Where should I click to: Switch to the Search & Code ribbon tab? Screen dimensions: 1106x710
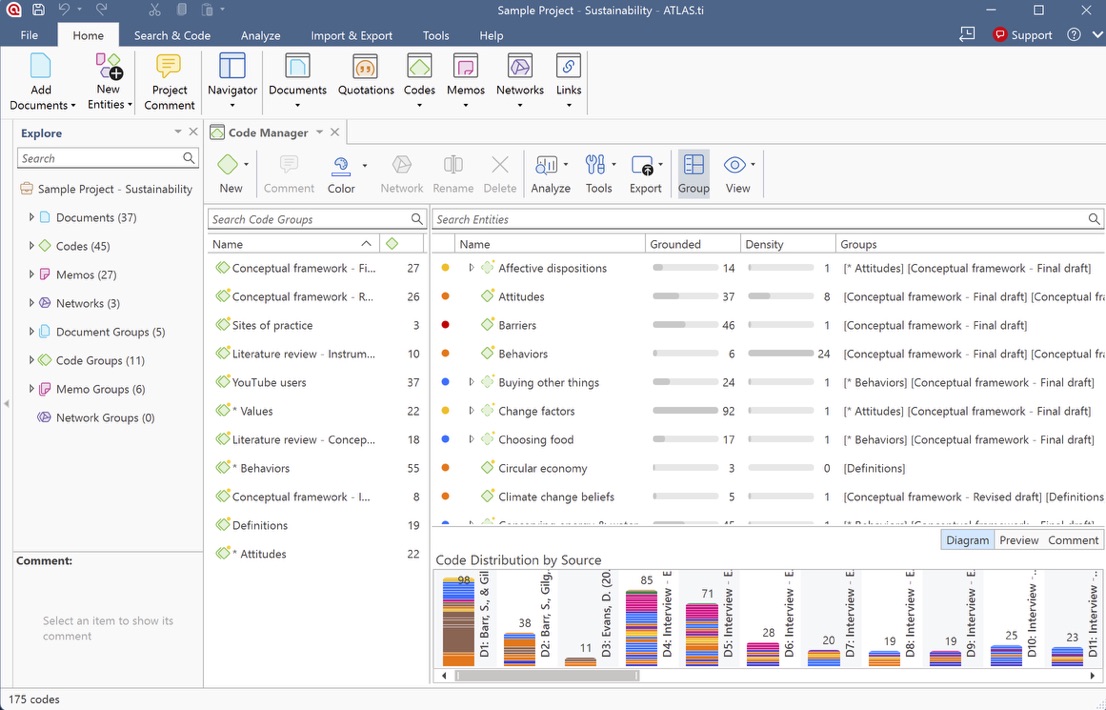click(x=172, y=35)
